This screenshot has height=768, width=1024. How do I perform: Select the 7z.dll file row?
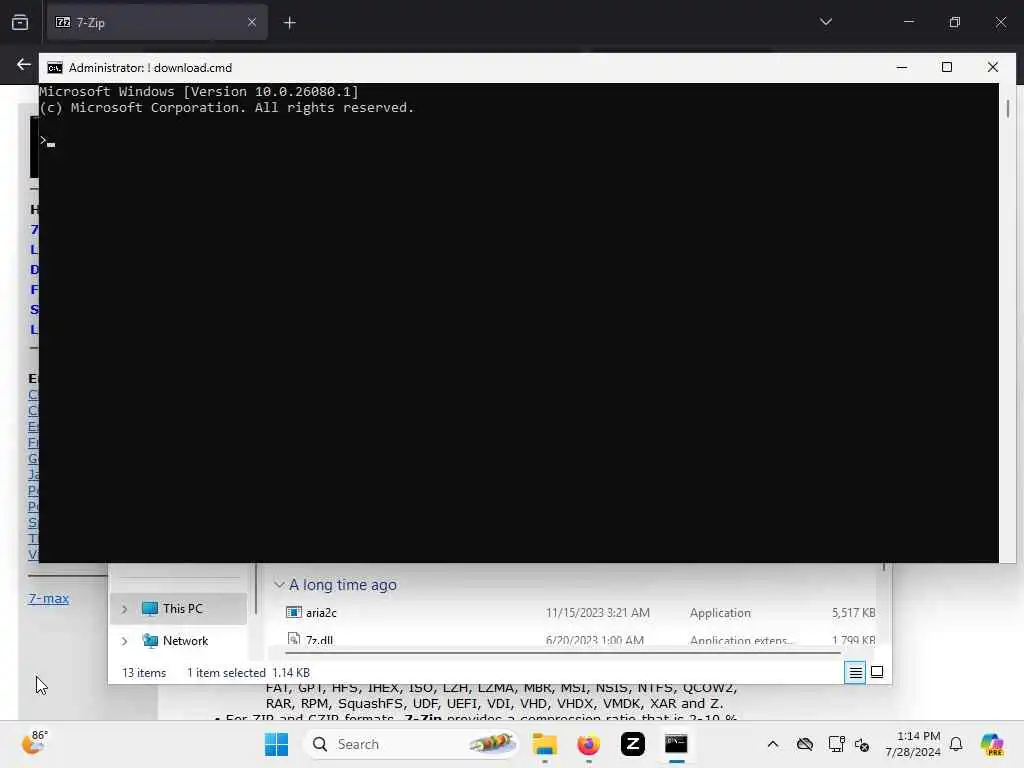(581, 640)
